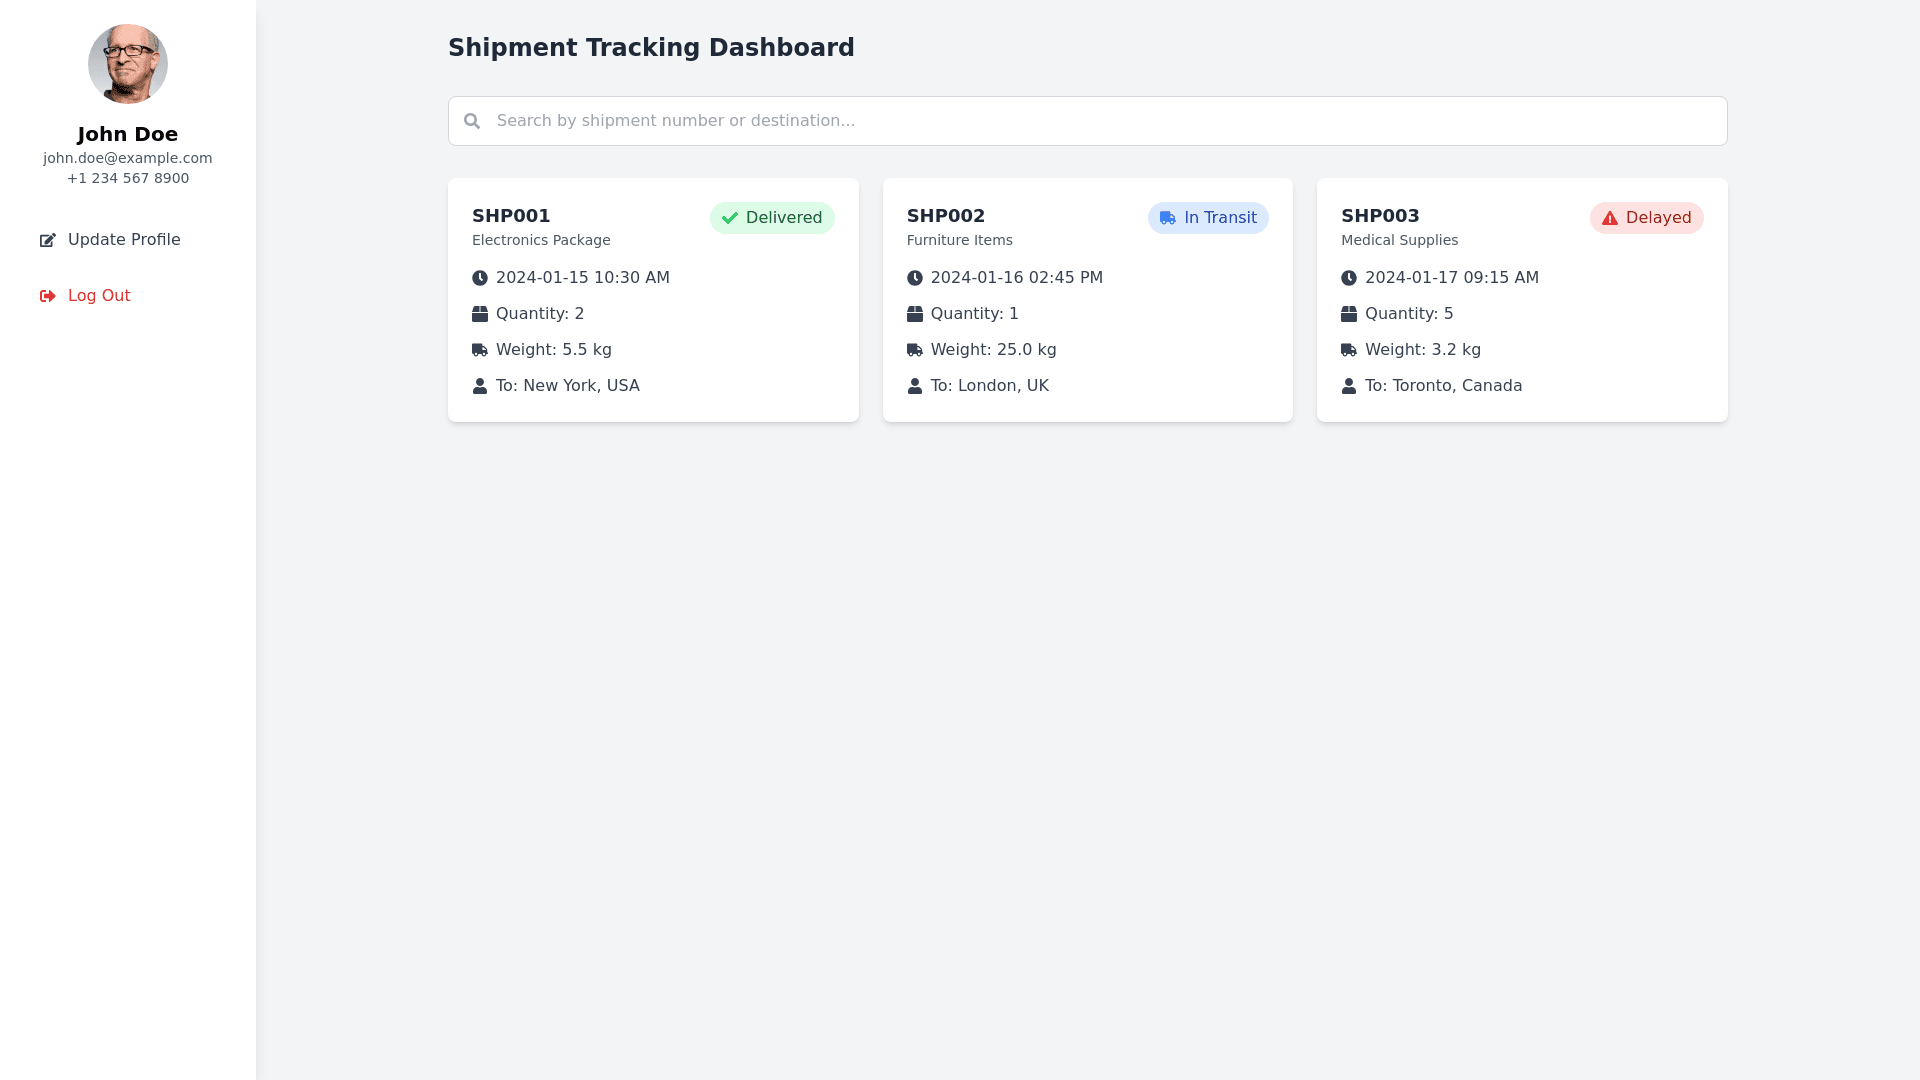This screenshot has height=1080, width=1920.
Task: Open Update Profile from sidebar
Action: click(x=124, y=240)
